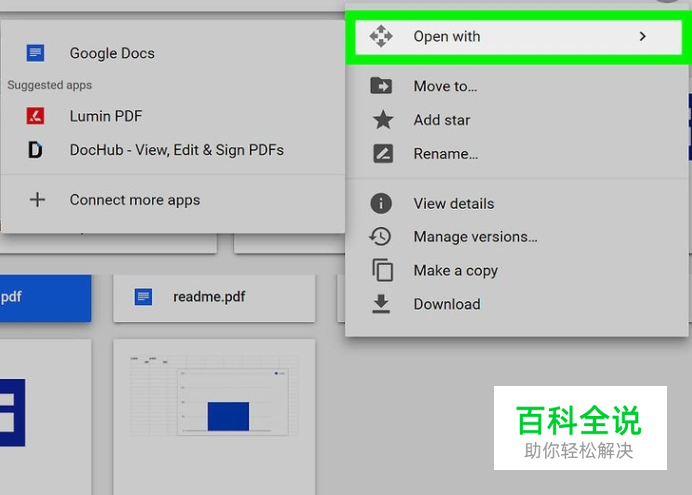Click the Add star icon
The height and width of the screenshot is (495, 692).
pyautogui.click(x=383, y=120)
